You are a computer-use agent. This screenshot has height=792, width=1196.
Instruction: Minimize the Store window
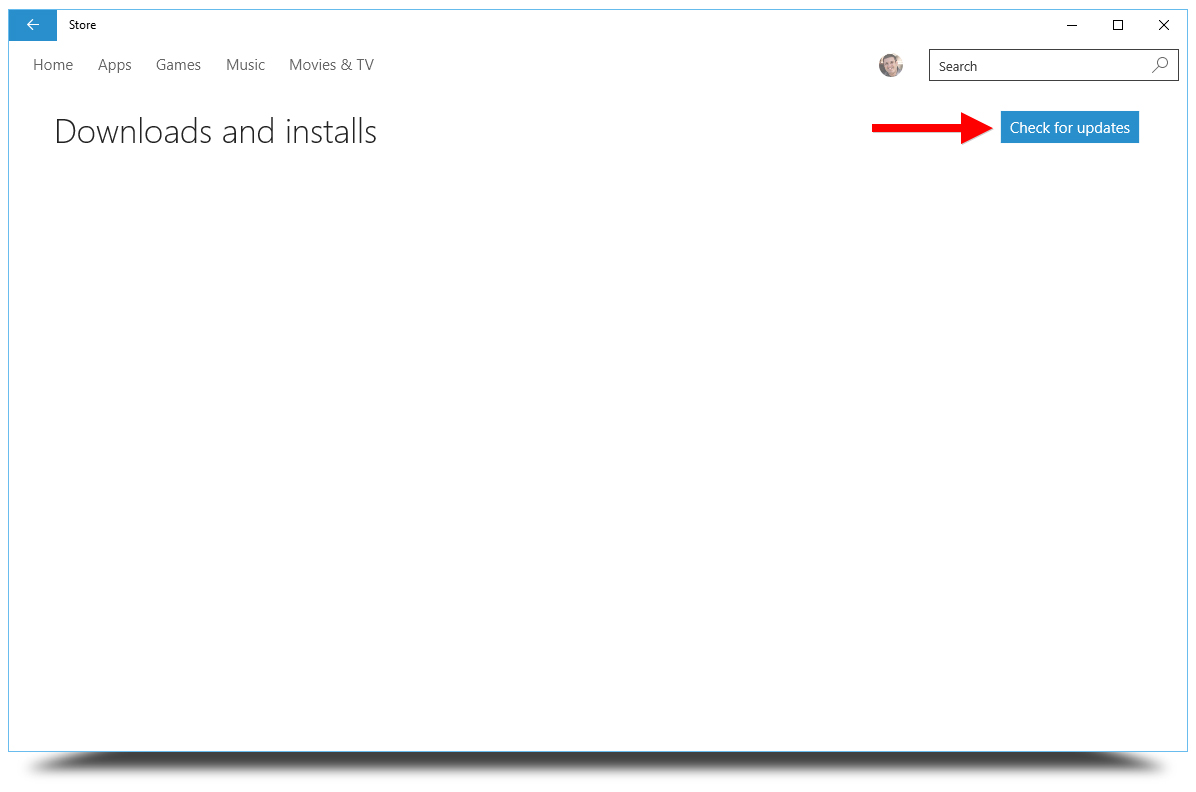point(1072,25)
